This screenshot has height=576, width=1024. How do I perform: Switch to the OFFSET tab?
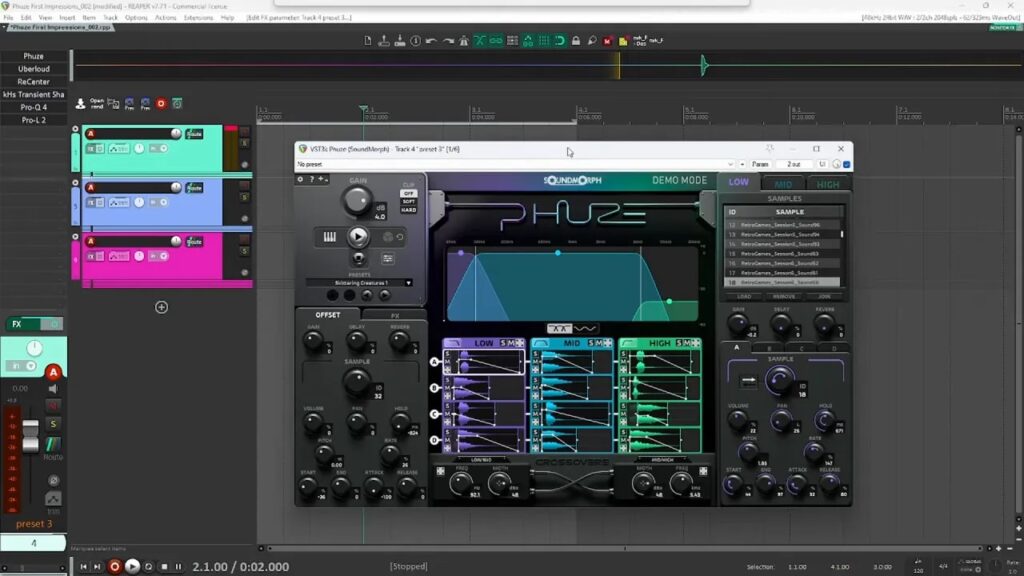tap(328, 315)
